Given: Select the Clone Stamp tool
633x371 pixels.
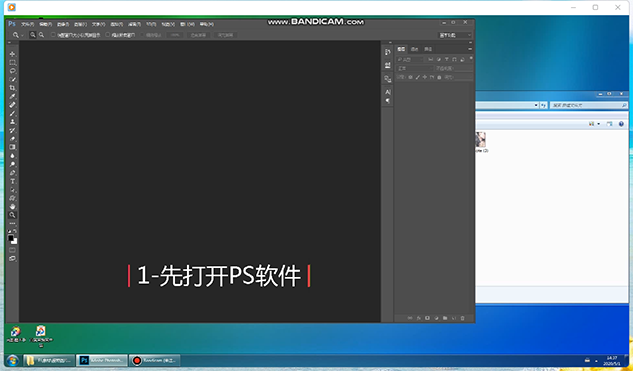Looking at the screenshot, I should click(x=12, y=122).
